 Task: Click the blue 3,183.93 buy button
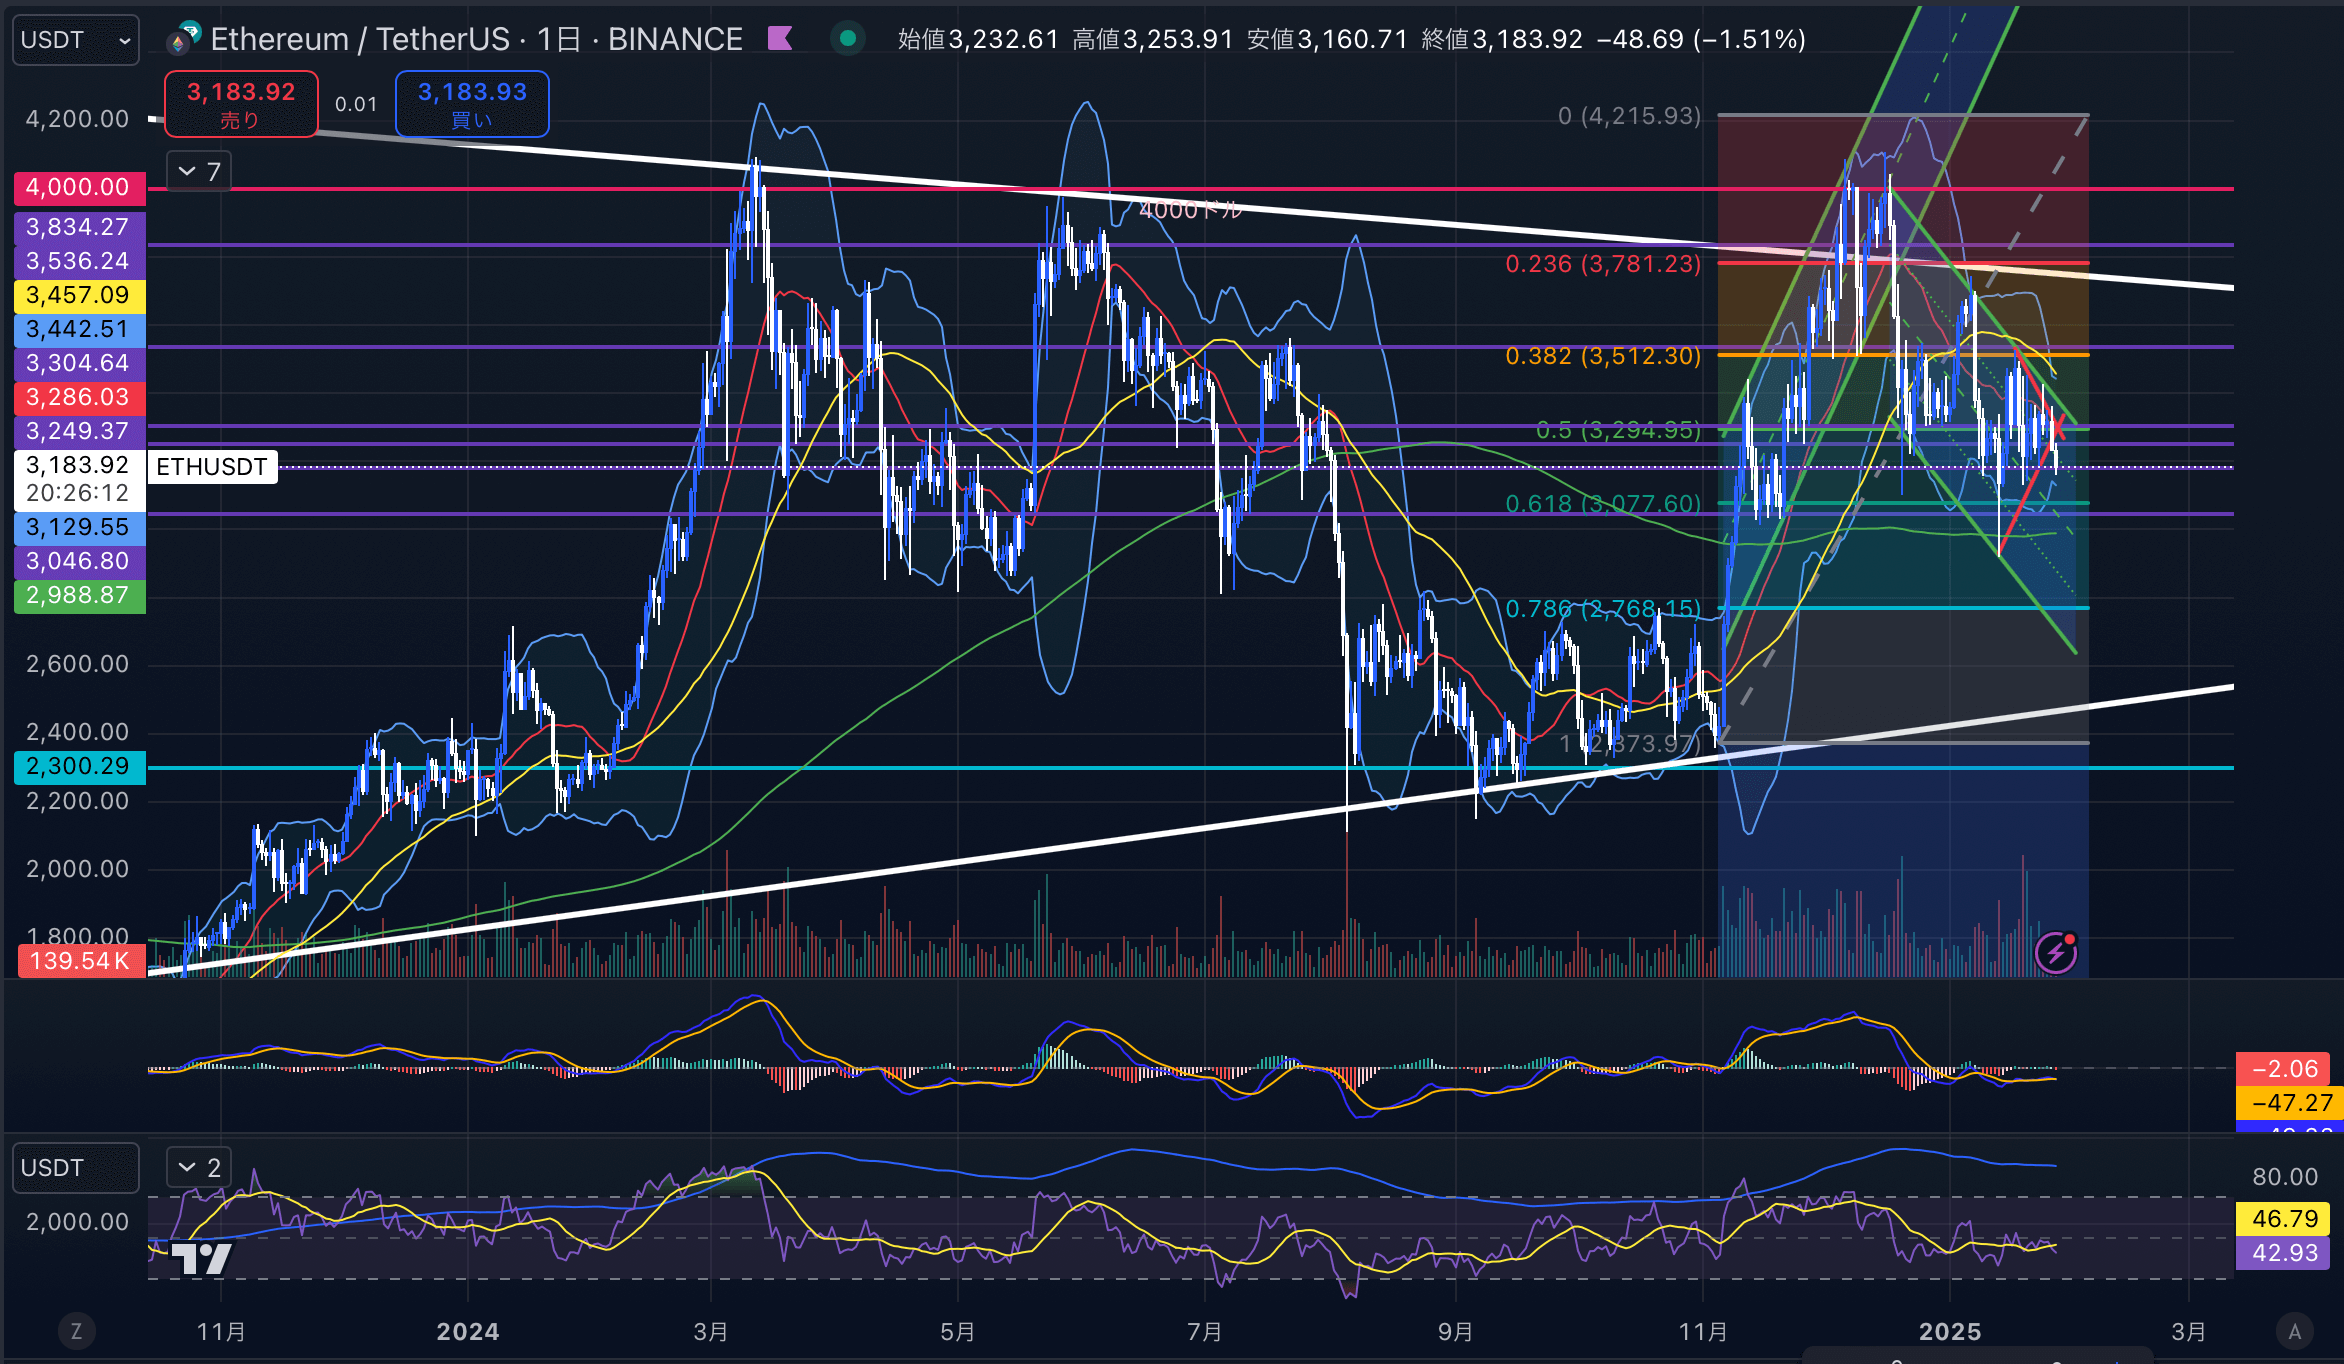click(x=472, y=104)
